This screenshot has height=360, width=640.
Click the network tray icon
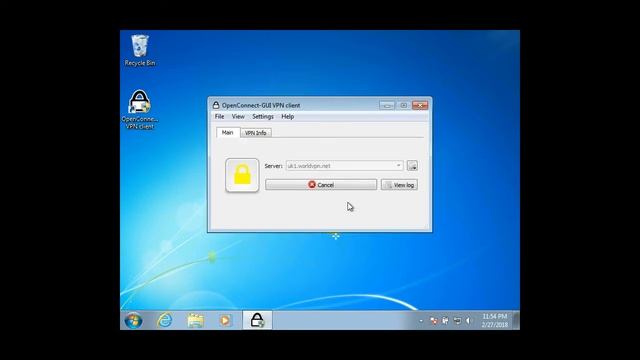[458, 321]
